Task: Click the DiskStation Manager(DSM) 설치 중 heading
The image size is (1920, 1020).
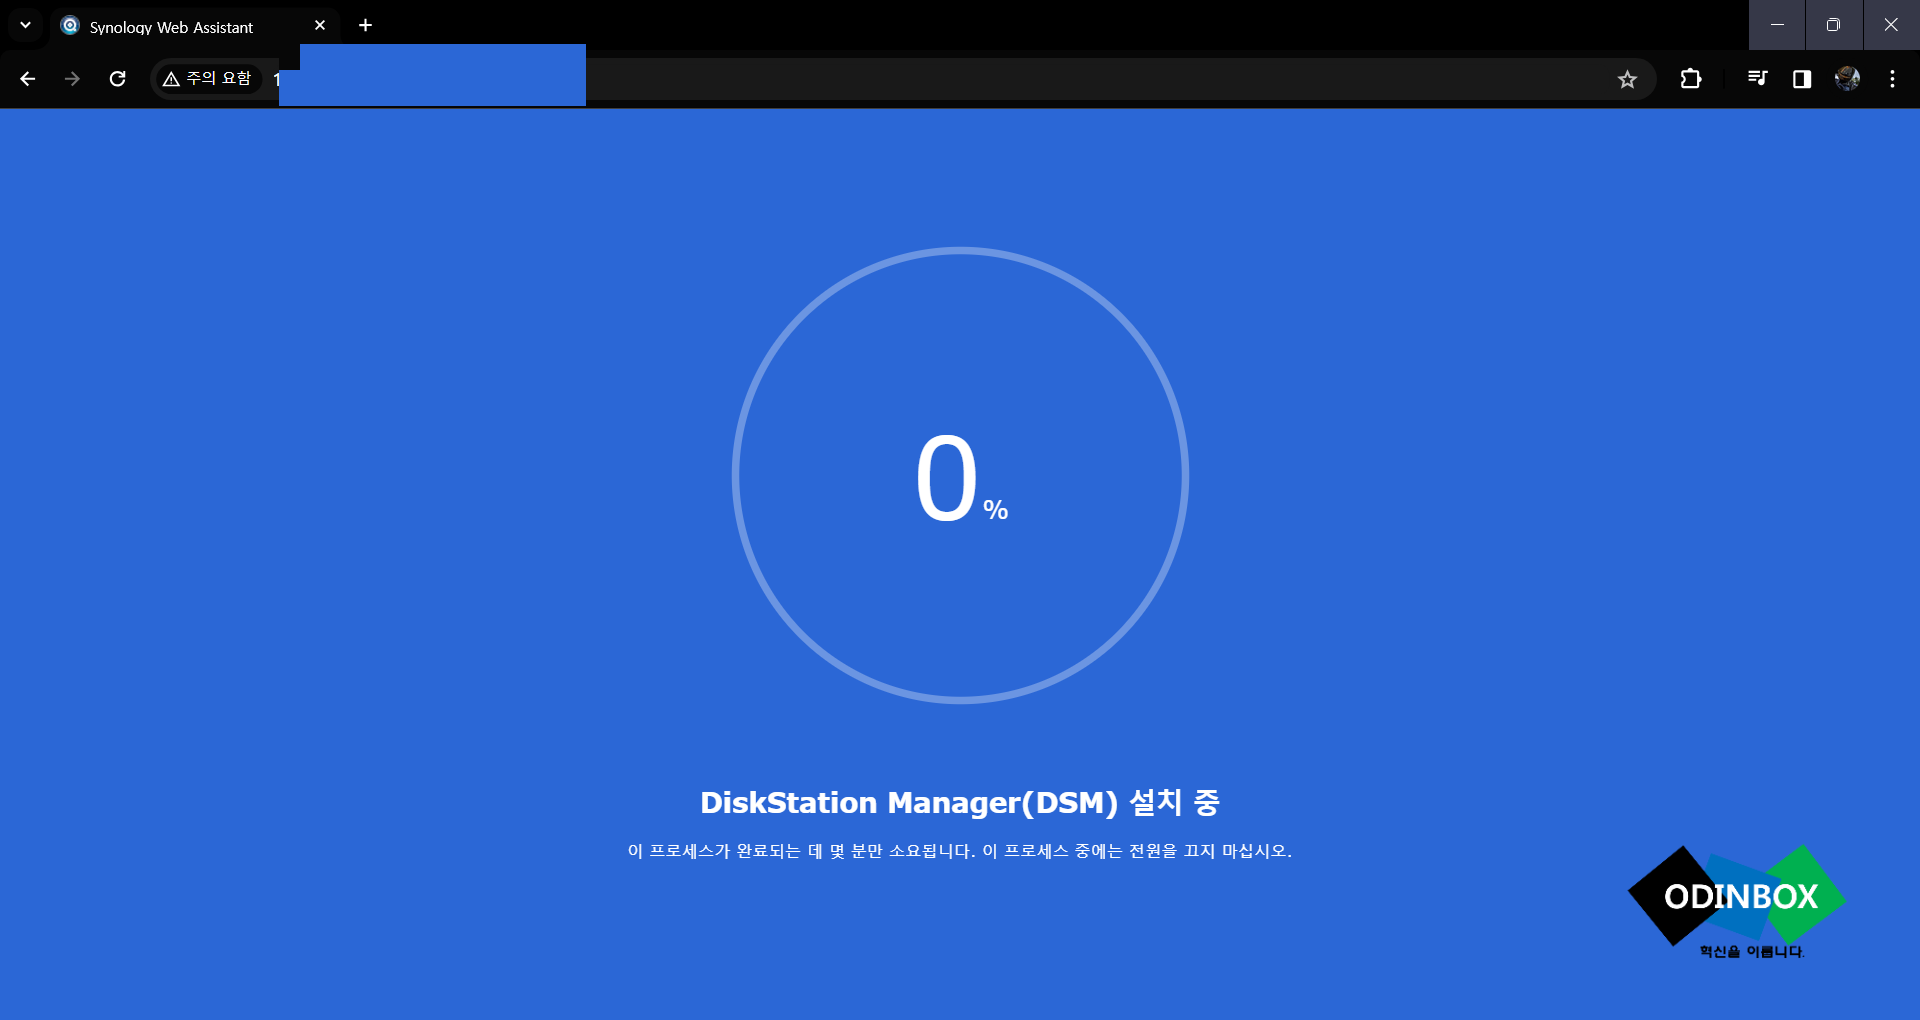Action: tap(960, 802)
